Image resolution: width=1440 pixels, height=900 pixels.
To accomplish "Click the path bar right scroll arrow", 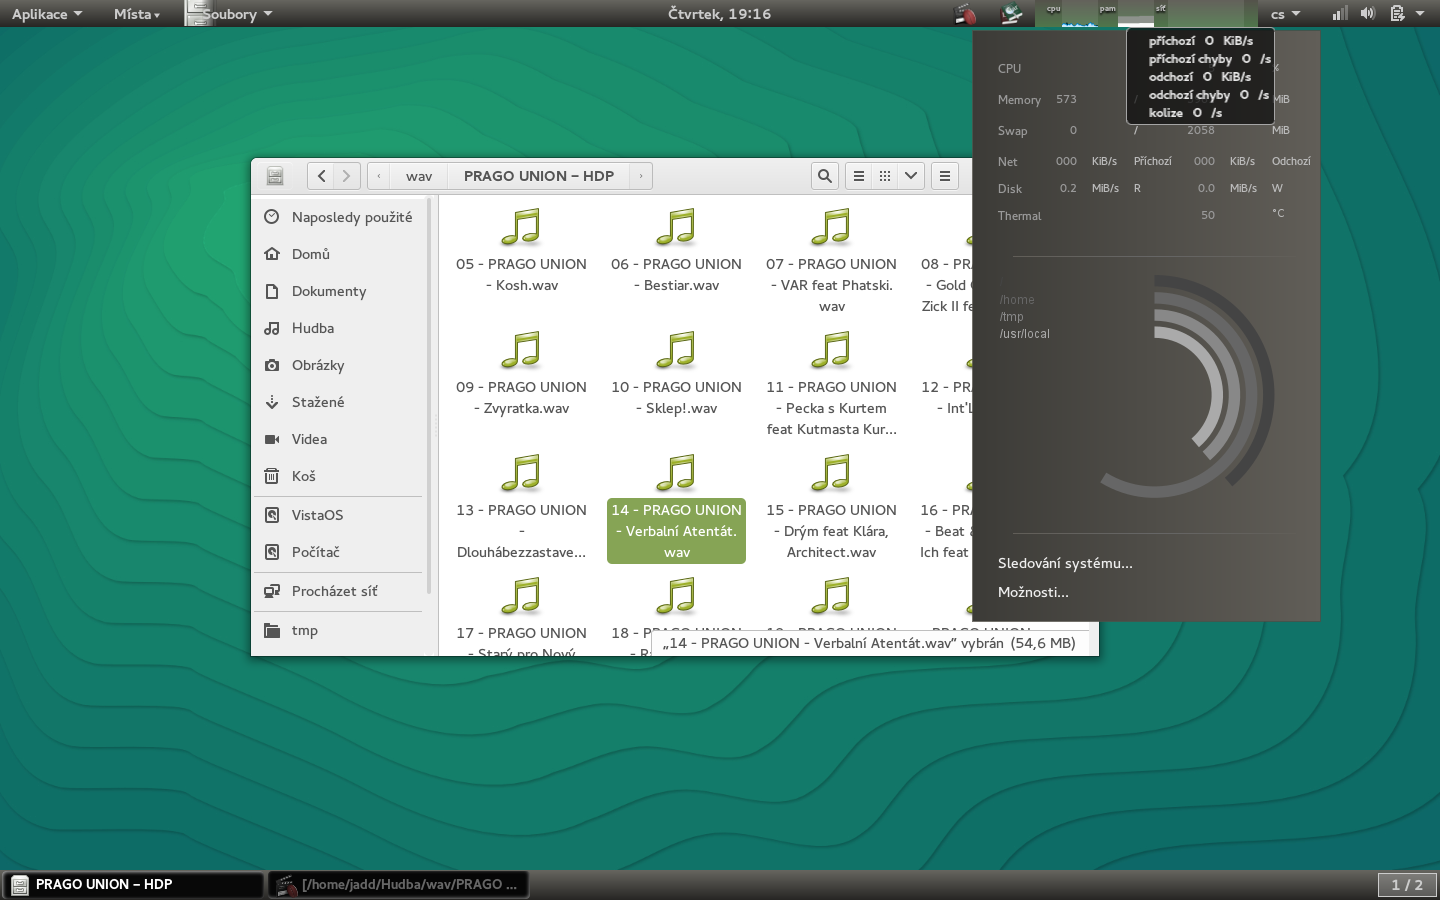I will click(641, 176).
